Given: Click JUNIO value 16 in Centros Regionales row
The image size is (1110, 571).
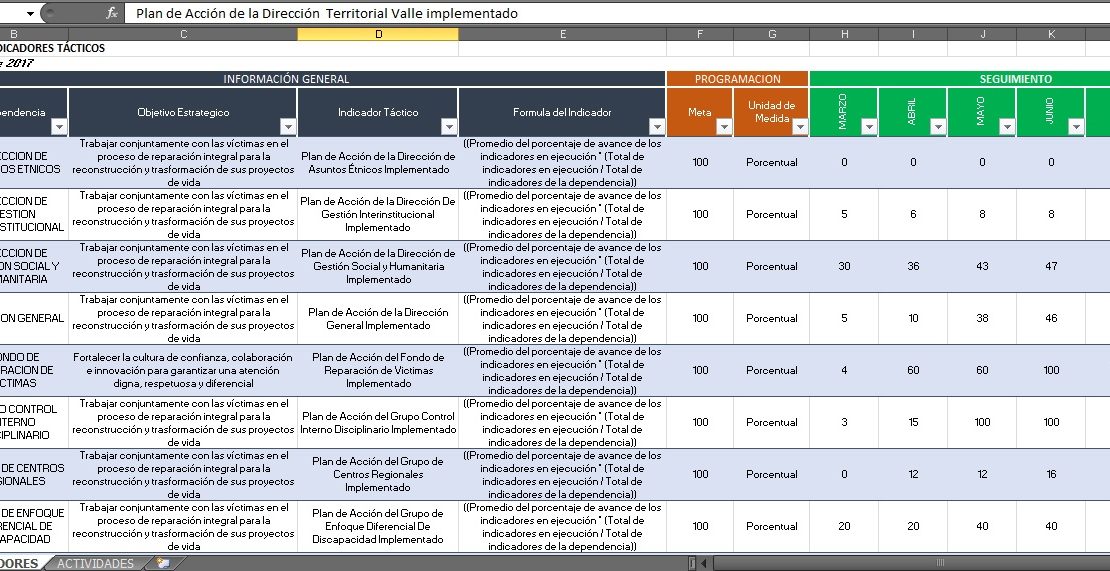Looking at the screenshot, I should click(1051, 474).
